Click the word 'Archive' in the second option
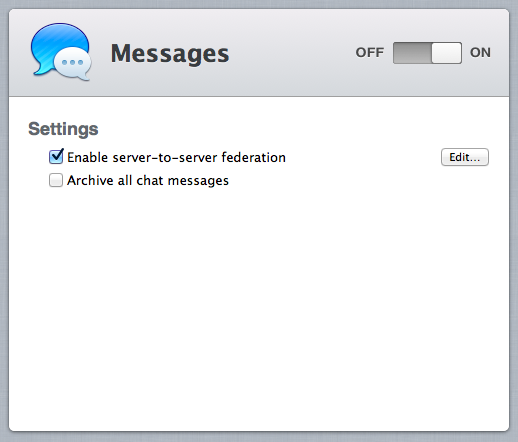This screenshot has height=442, width=518. (90, 181)
